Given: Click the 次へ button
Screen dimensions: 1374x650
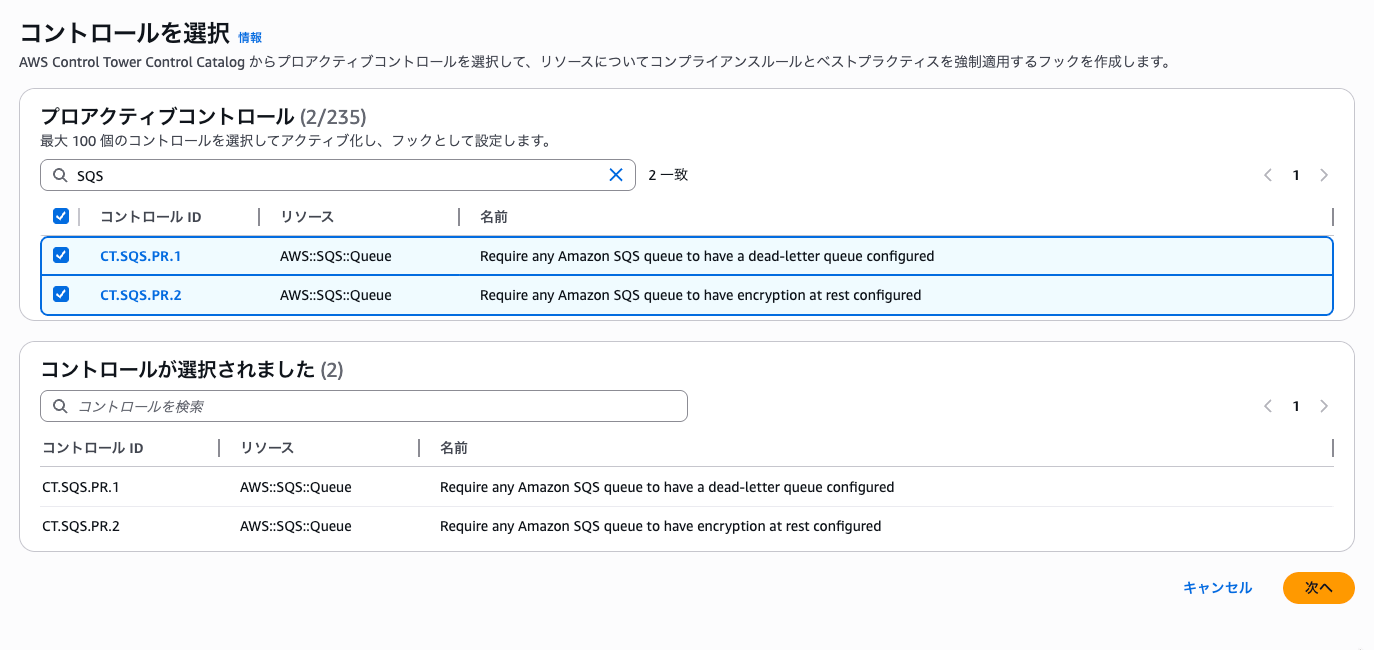Looking at the screenshot, I should click(x=1319, y=588).
